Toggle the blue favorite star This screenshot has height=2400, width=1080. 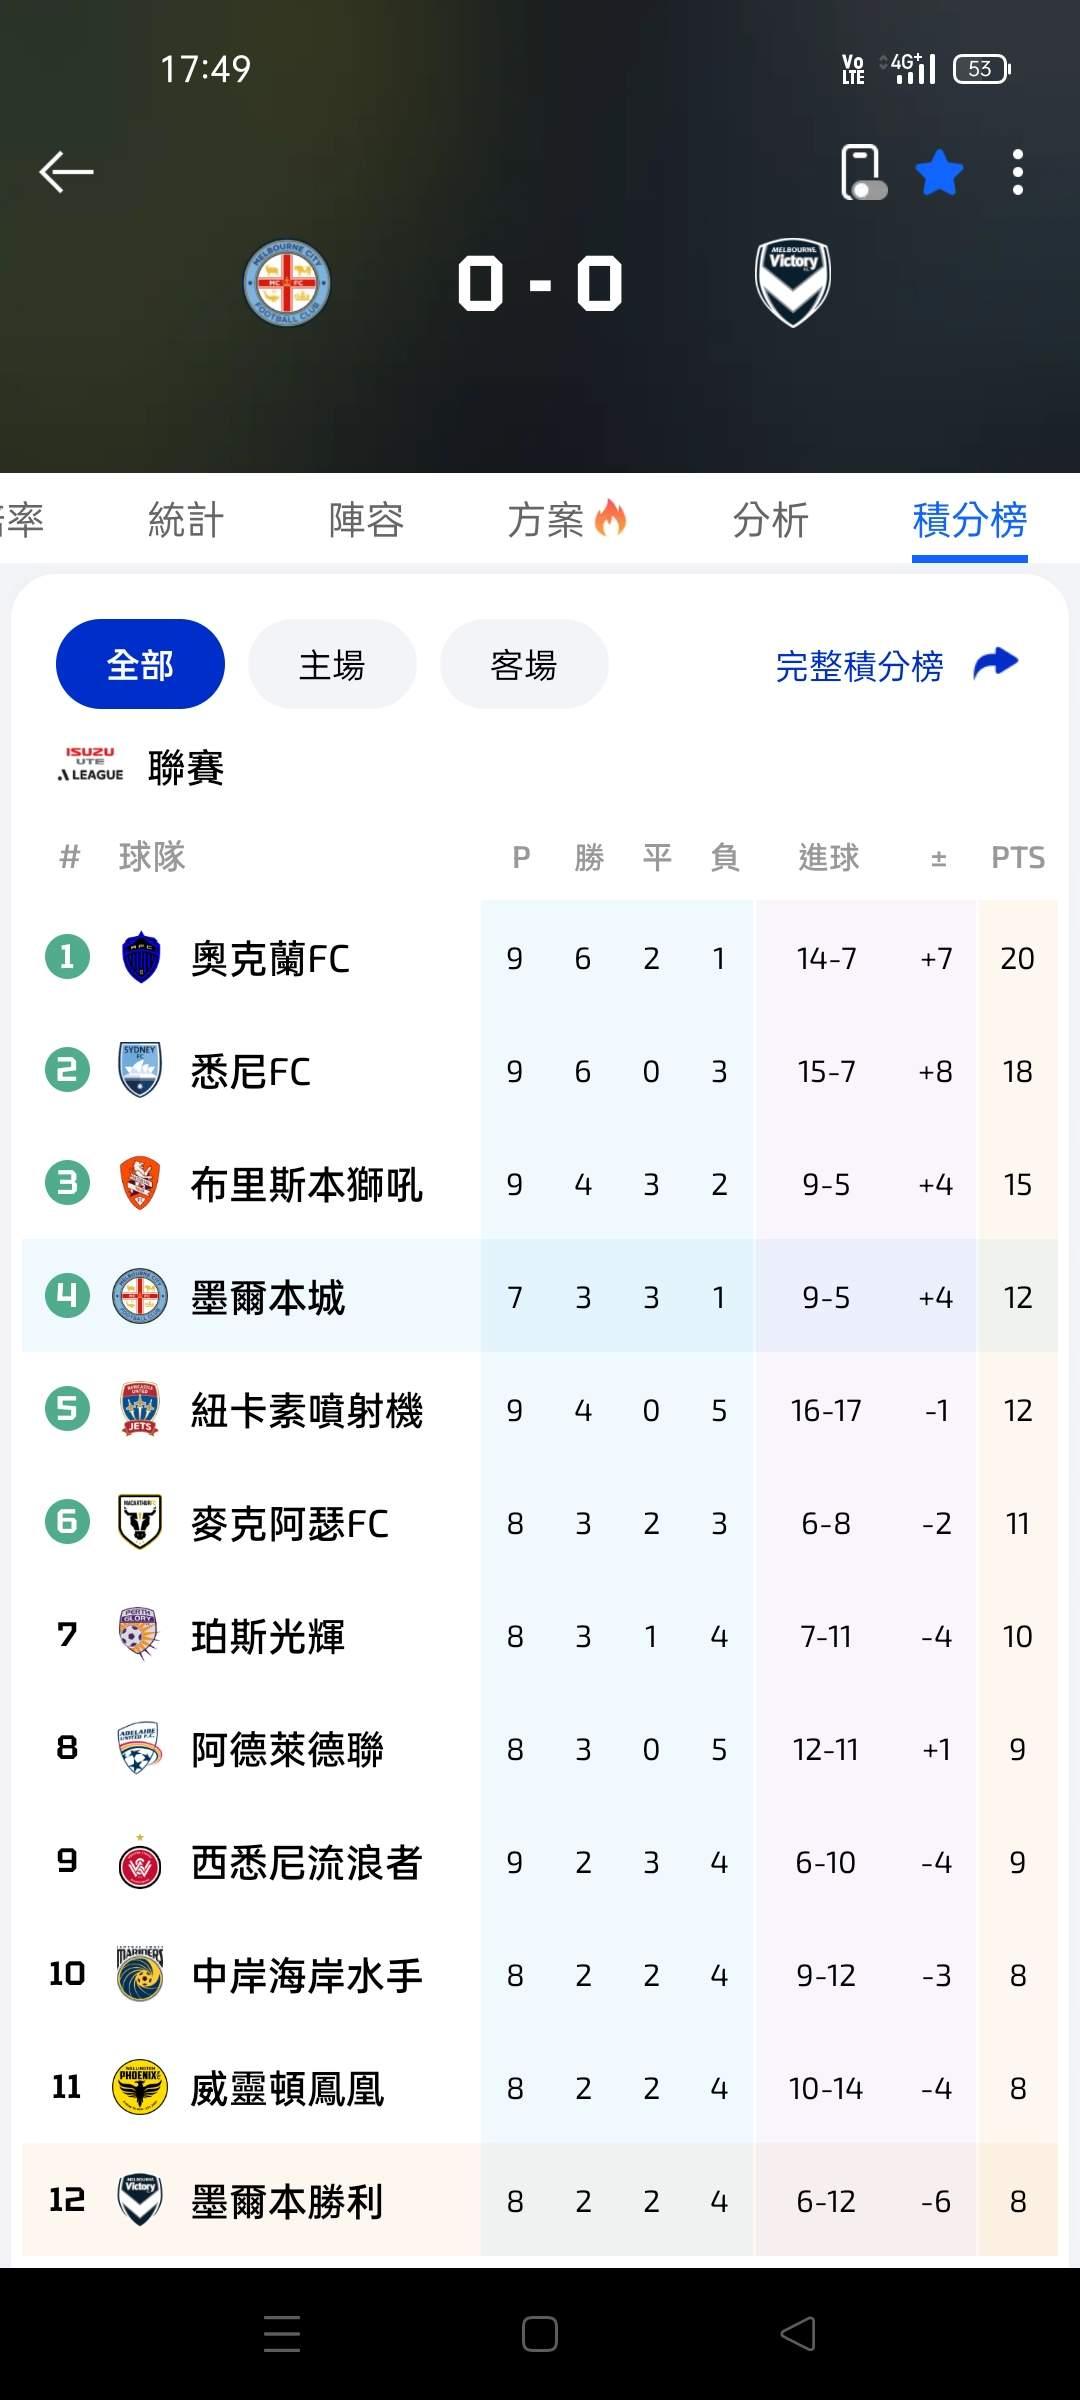939,172
